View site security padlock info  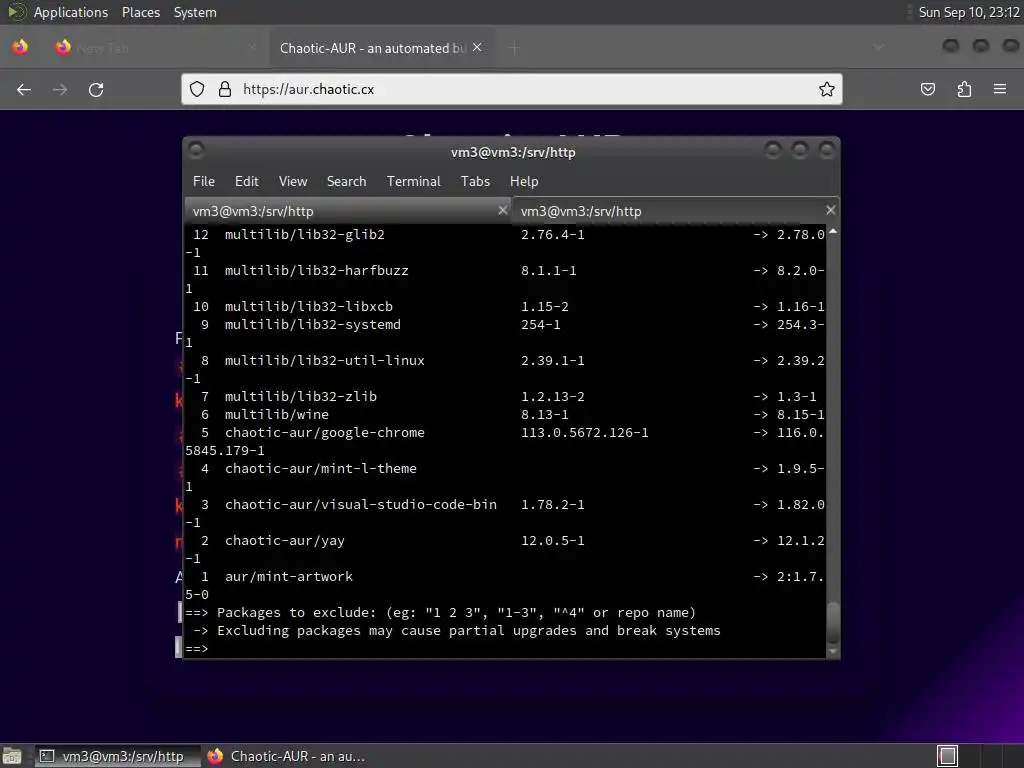[225, 89]
